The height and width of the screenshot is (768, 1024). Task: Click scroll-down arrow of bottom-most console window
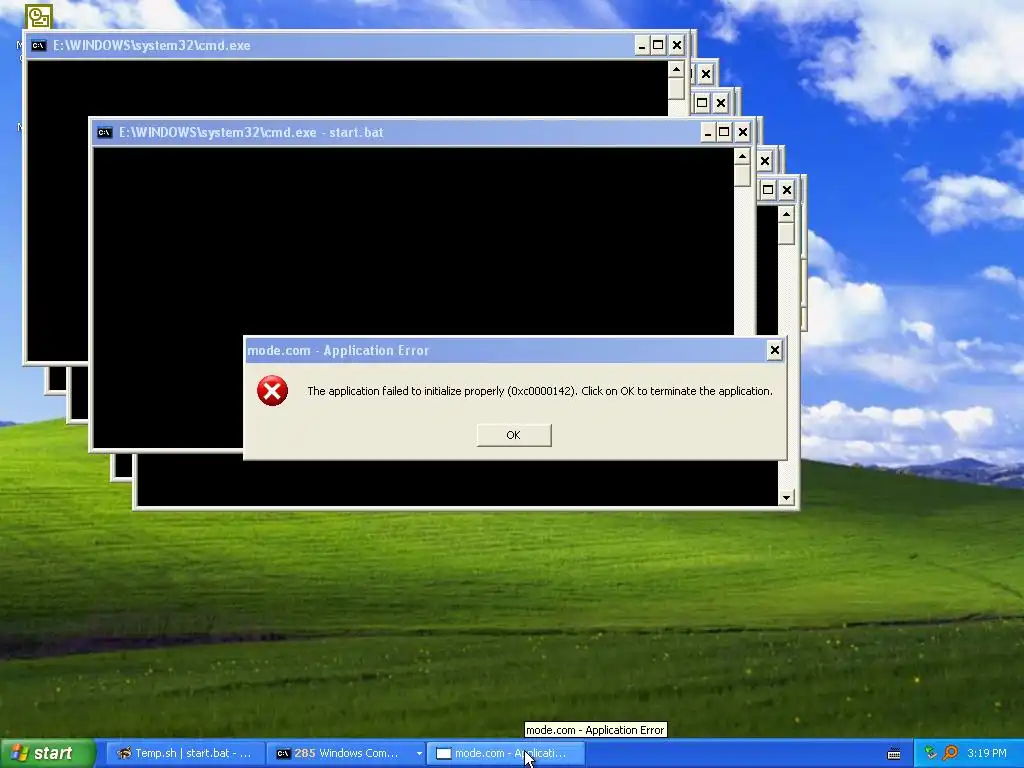pos(786,498)
